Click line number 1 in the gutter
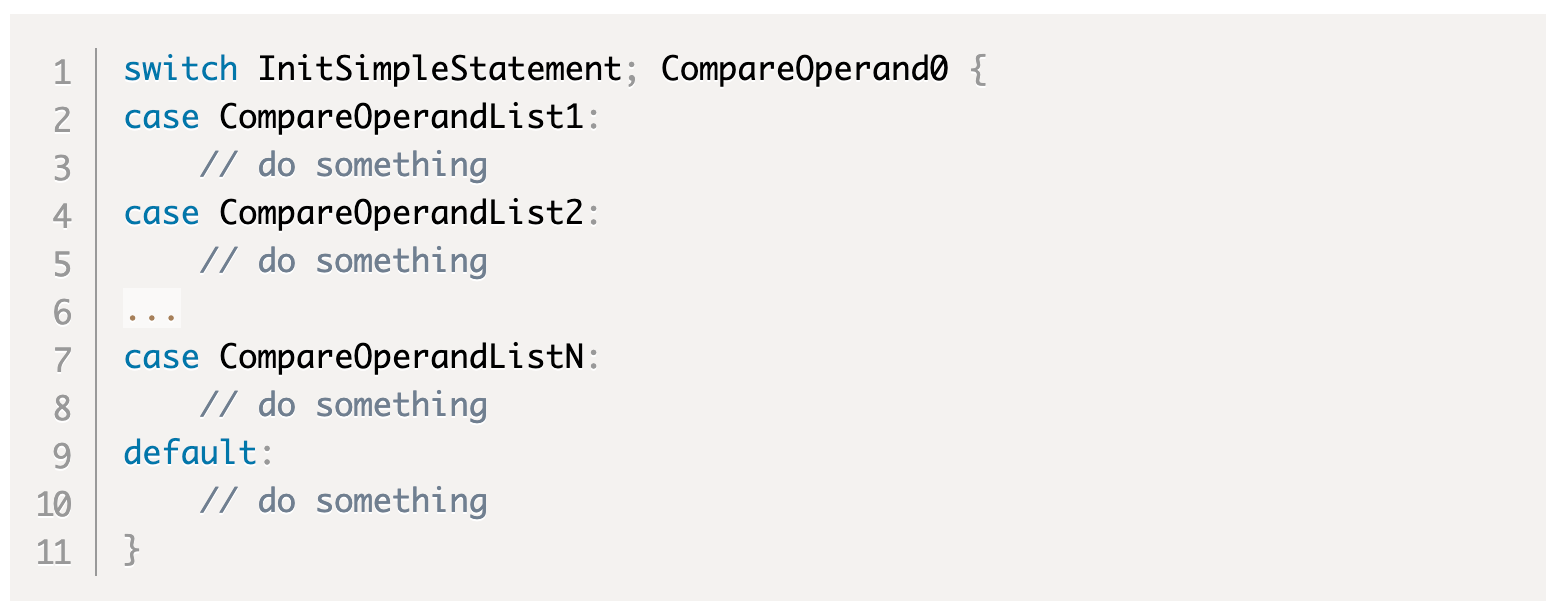The image size is (1560, 612). pos(62,72)
